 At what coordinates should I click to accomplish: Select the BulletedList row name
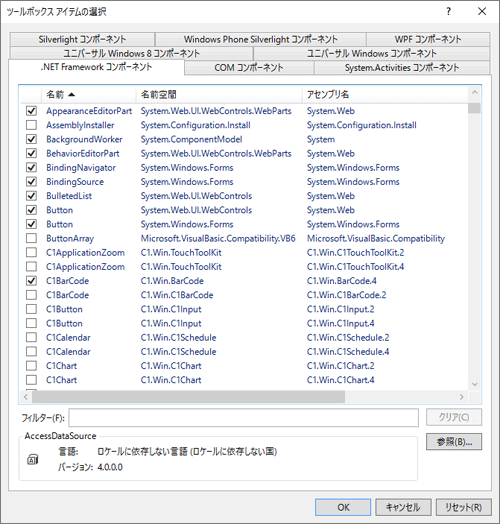(x=69, y=196)
